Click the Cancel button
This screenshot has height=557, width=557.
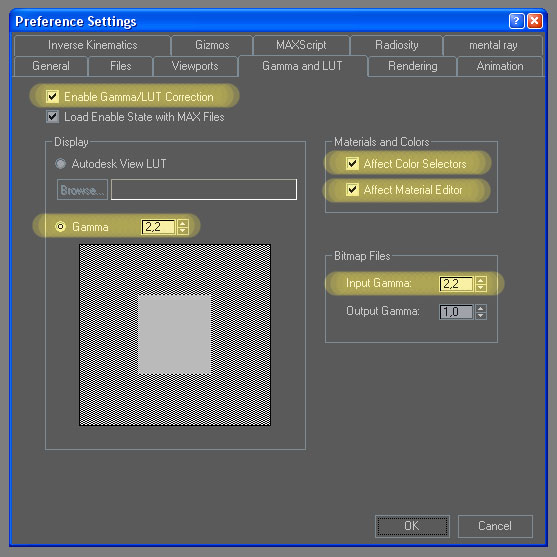coord(495,526)
